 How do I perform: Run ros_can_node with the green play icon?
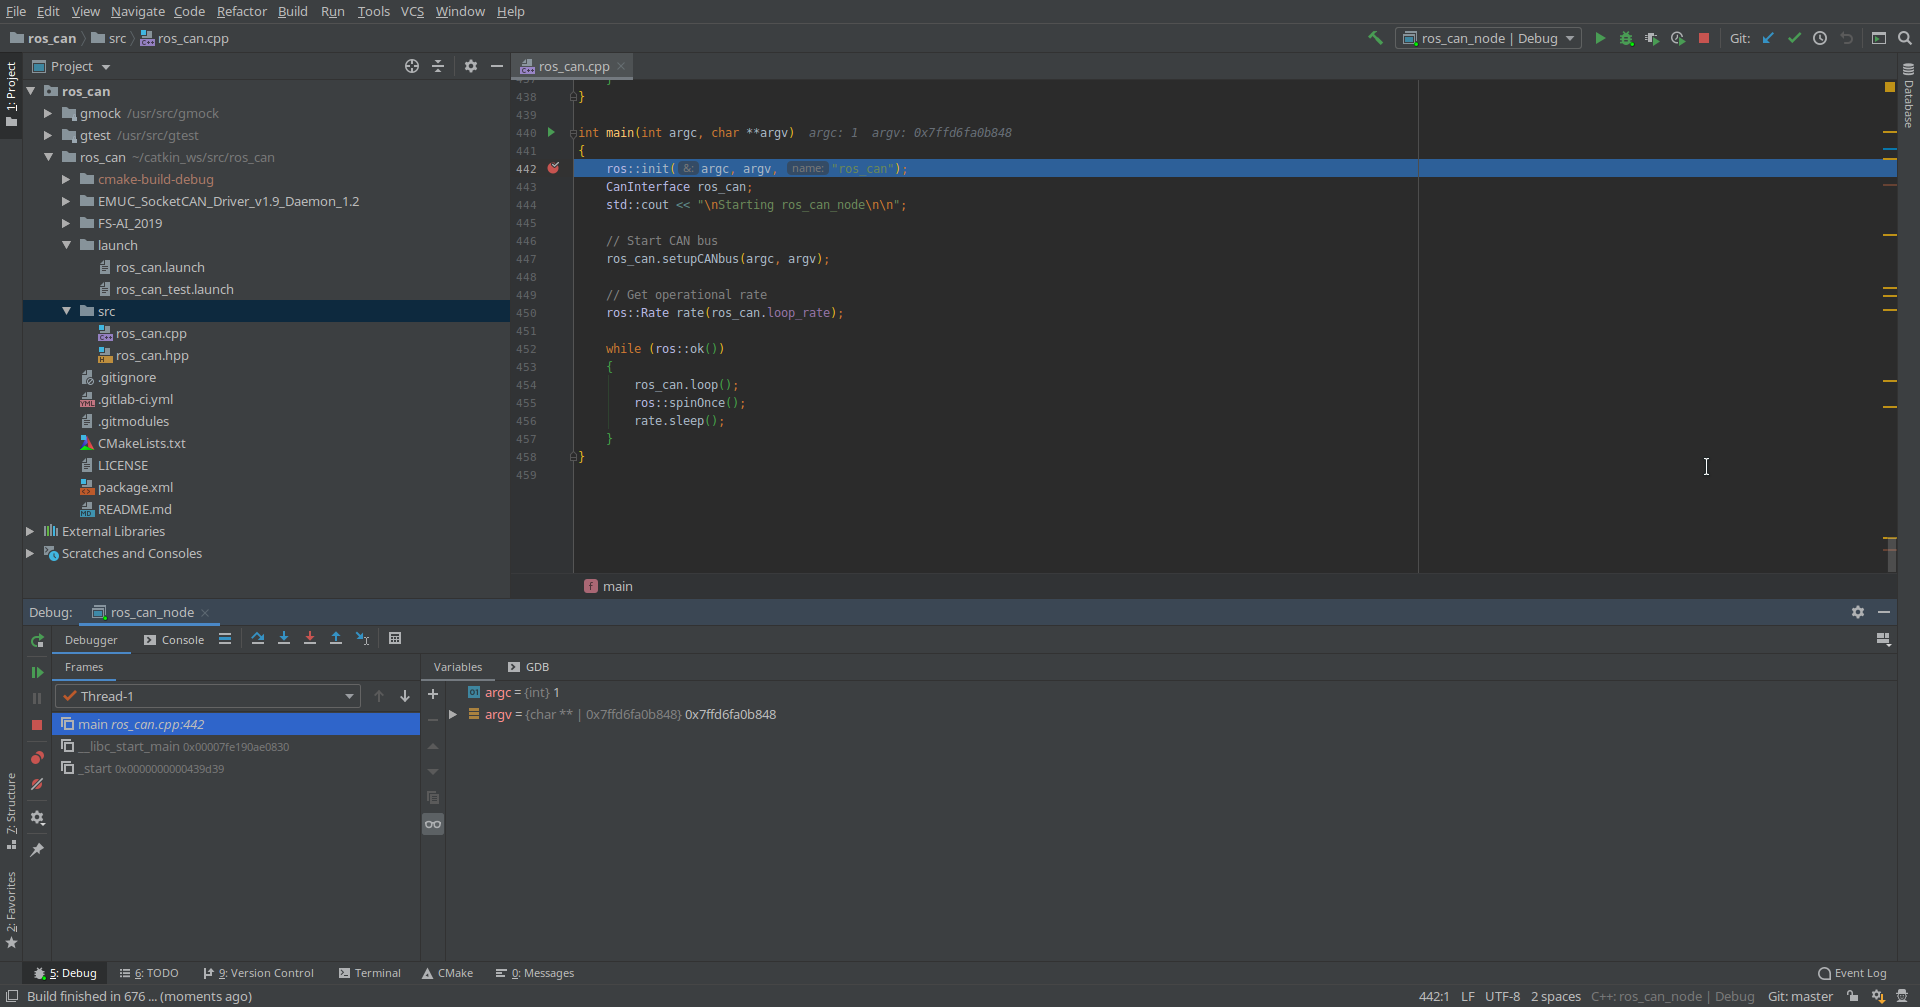tap(1600, 38)
